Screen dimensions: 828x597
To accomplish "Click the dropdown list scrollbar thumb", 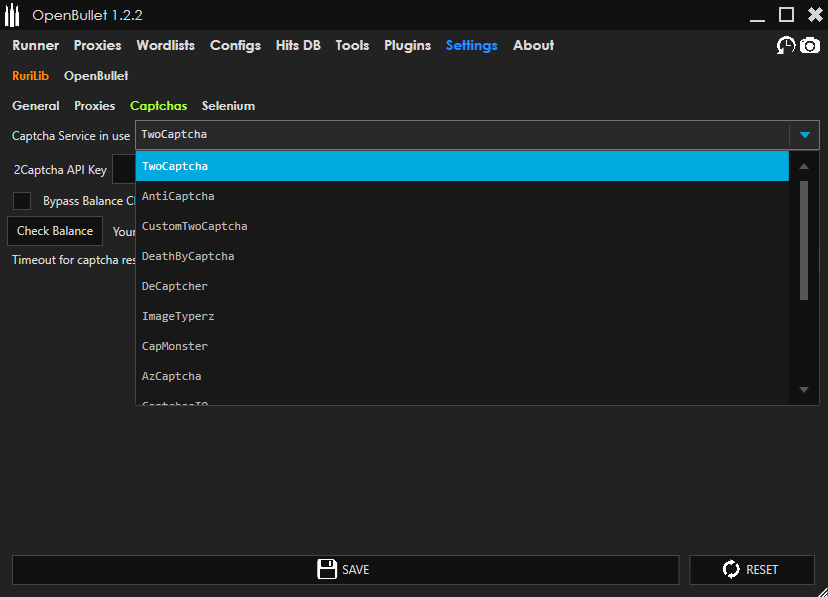I will coord(804,240).
